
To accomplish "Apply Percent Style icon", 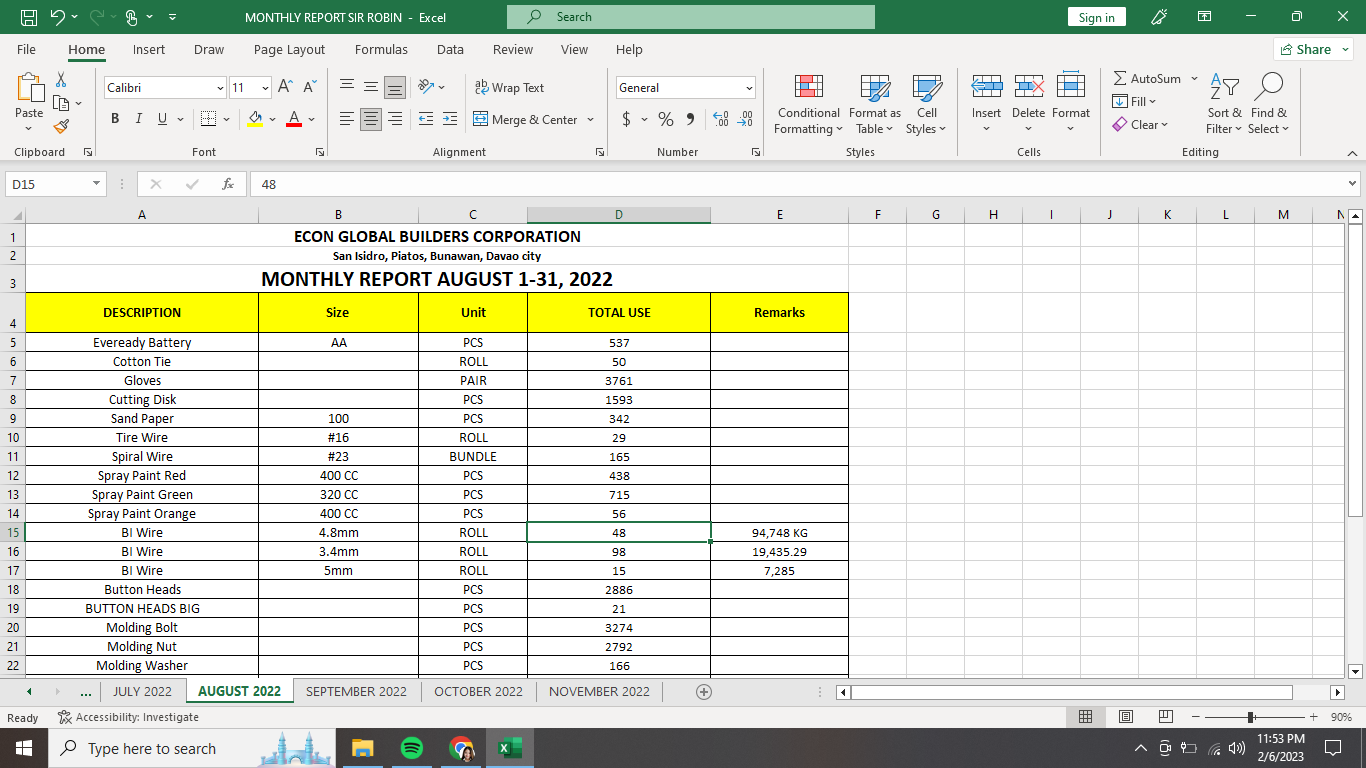I will (666, 119).
